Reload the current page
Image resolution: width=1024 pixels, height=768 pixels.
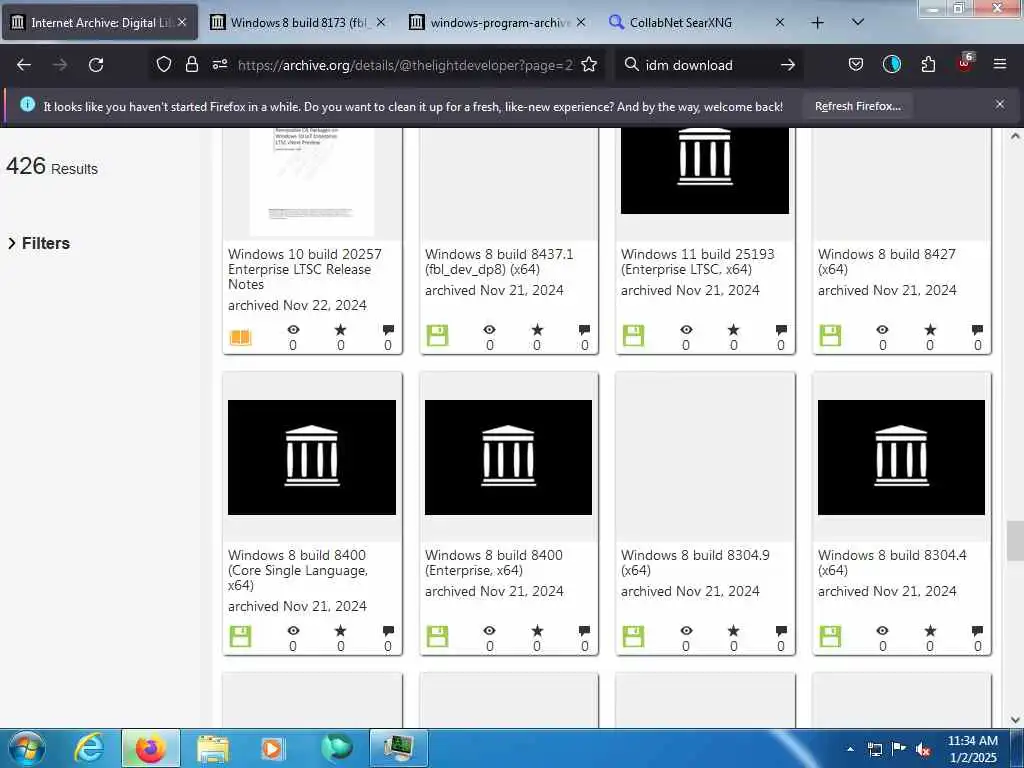click(x=96, y=65)
